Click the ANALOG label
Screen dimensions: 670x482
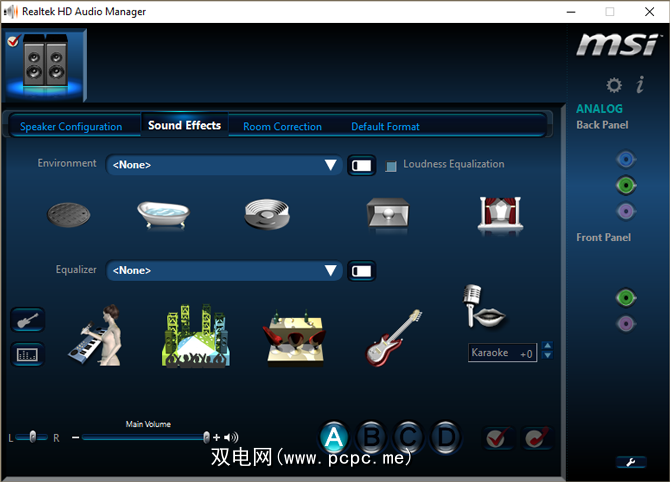pyautogui.click(x=599, y=109)
